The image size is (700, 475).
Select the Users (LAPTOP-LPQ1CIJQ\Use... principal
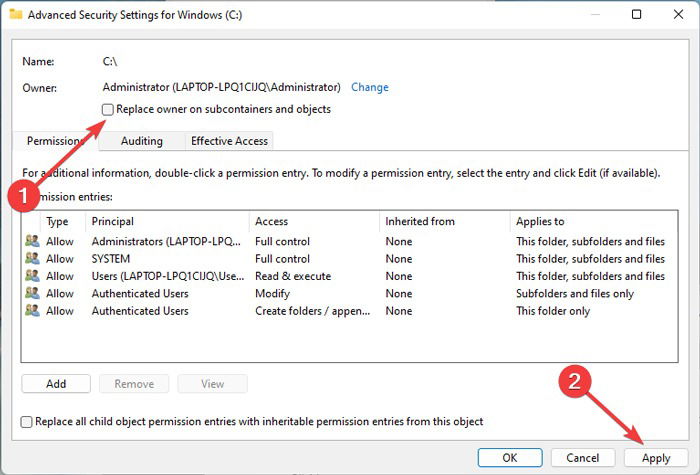point(168,276)
